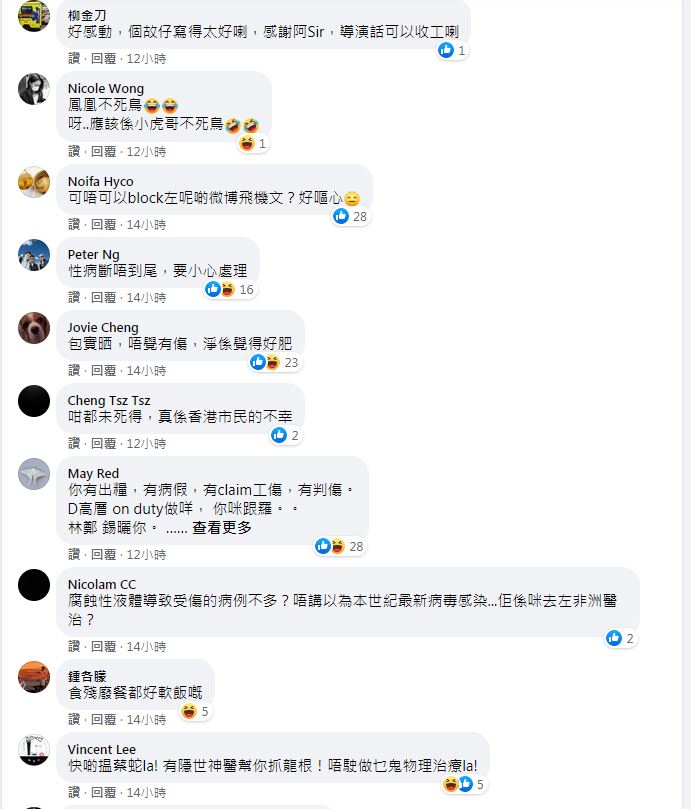Like Cheng Tsz Tsz's comment
The height and width of the screenshot is (809, 691).
coord(74,444)
